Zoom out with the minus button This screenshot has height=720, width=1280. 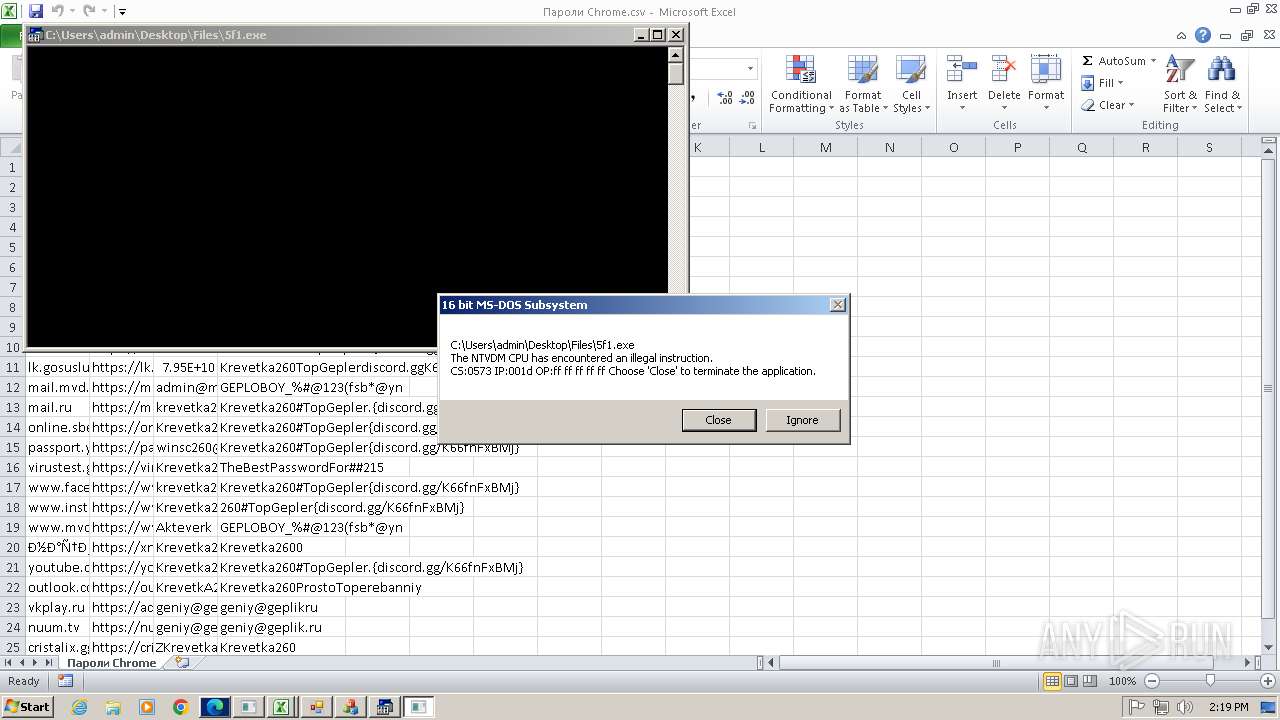click(x=1151, y=681)
